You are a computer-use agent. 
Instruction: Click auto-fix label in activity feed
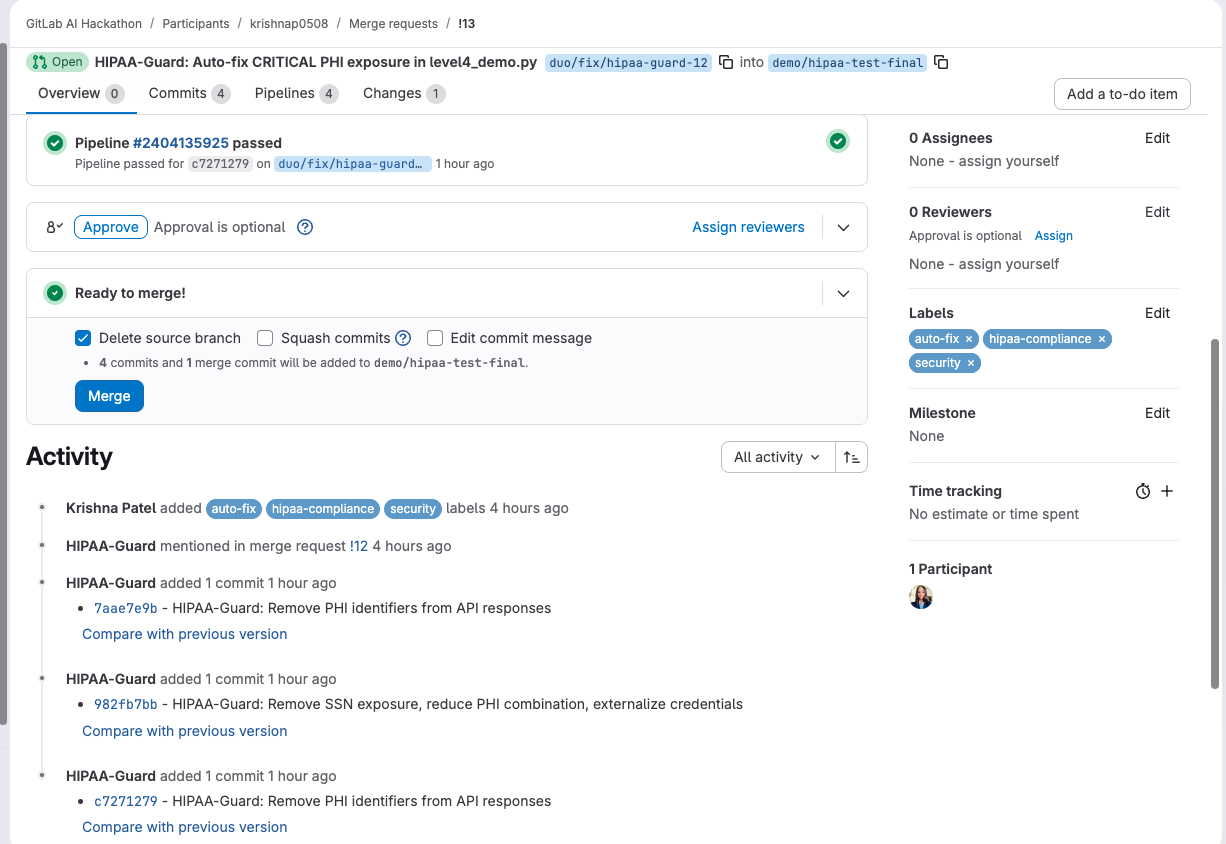tap(234, 509)
